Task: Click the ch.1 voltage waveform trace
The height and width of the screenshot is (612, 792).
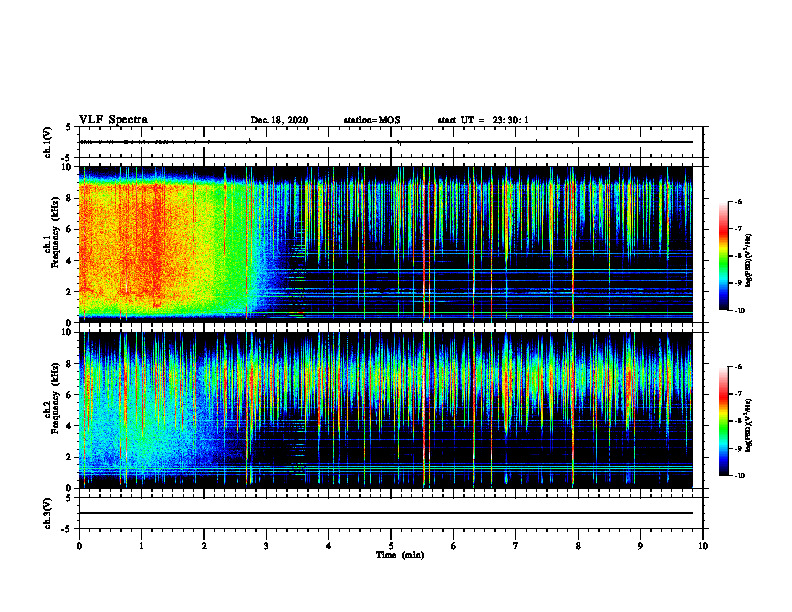Action: coord(386,142)
